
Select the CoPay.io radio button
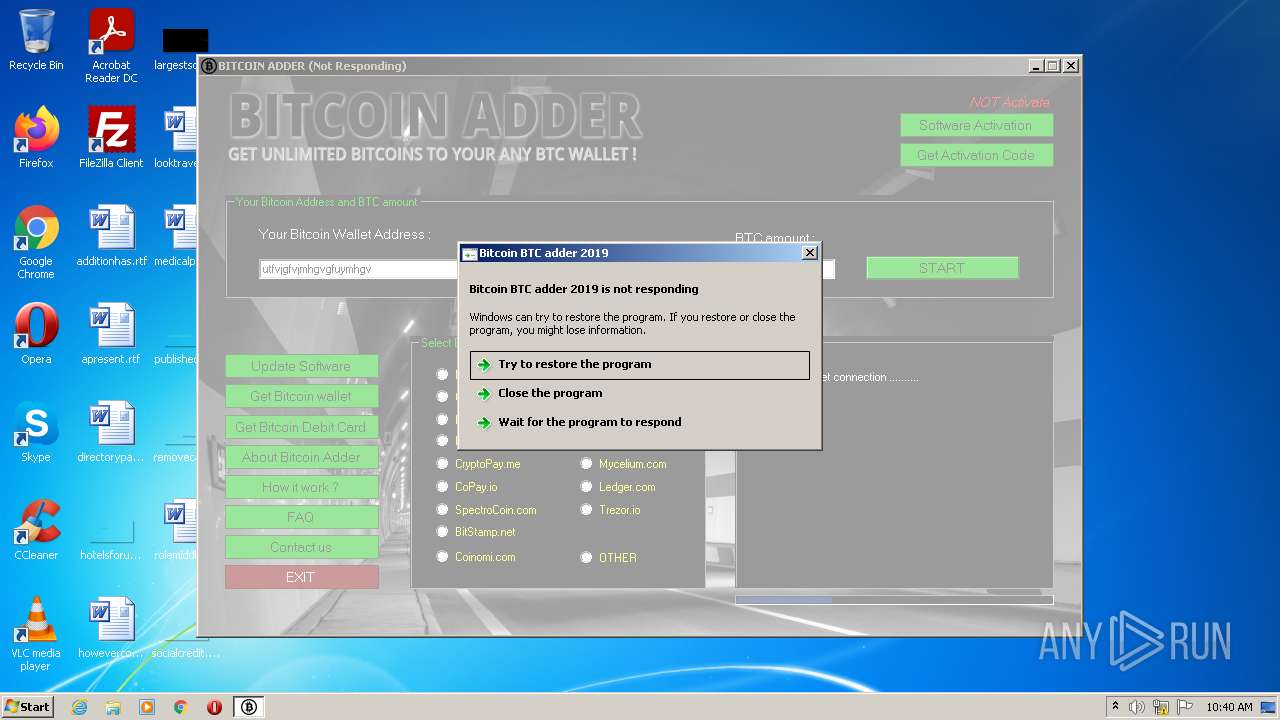point(442,487)
